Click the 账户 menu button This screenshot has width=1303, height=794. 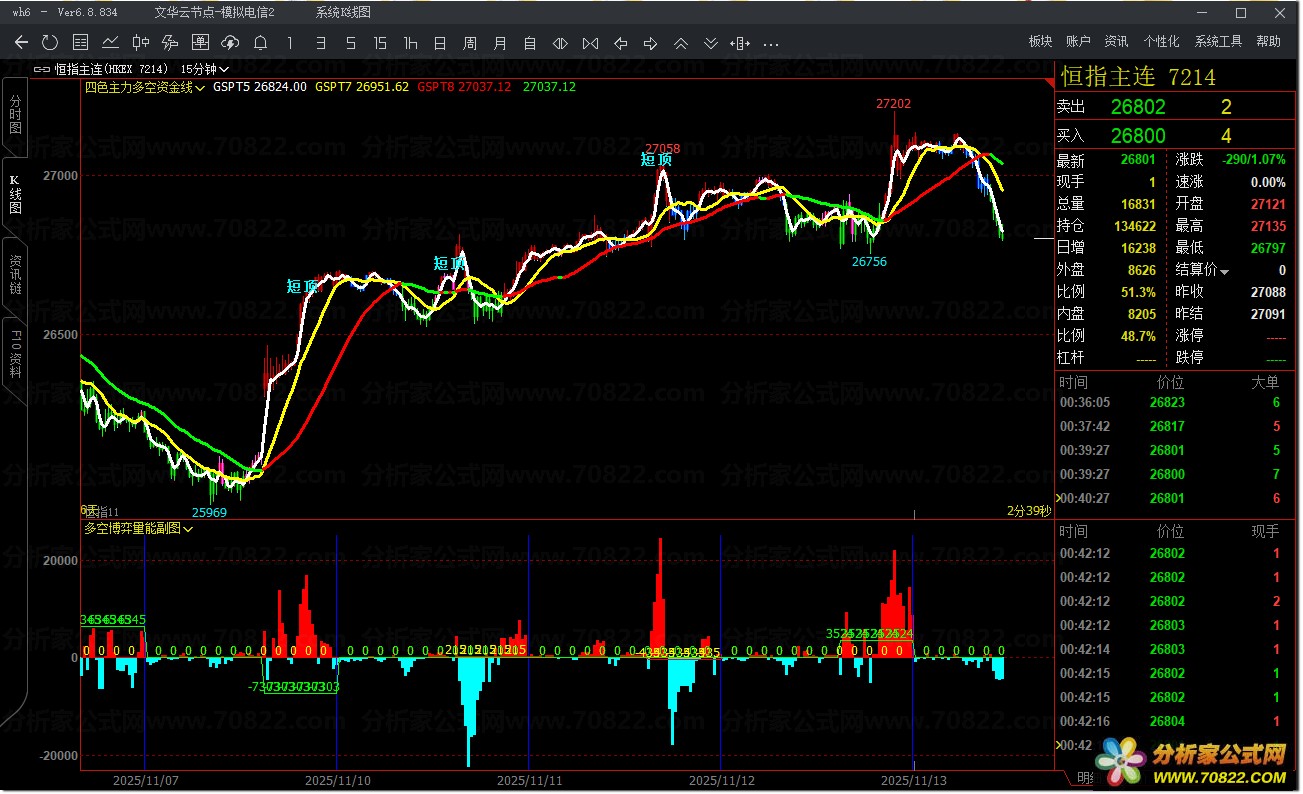pyautogui.click(x=1078, y=42)
